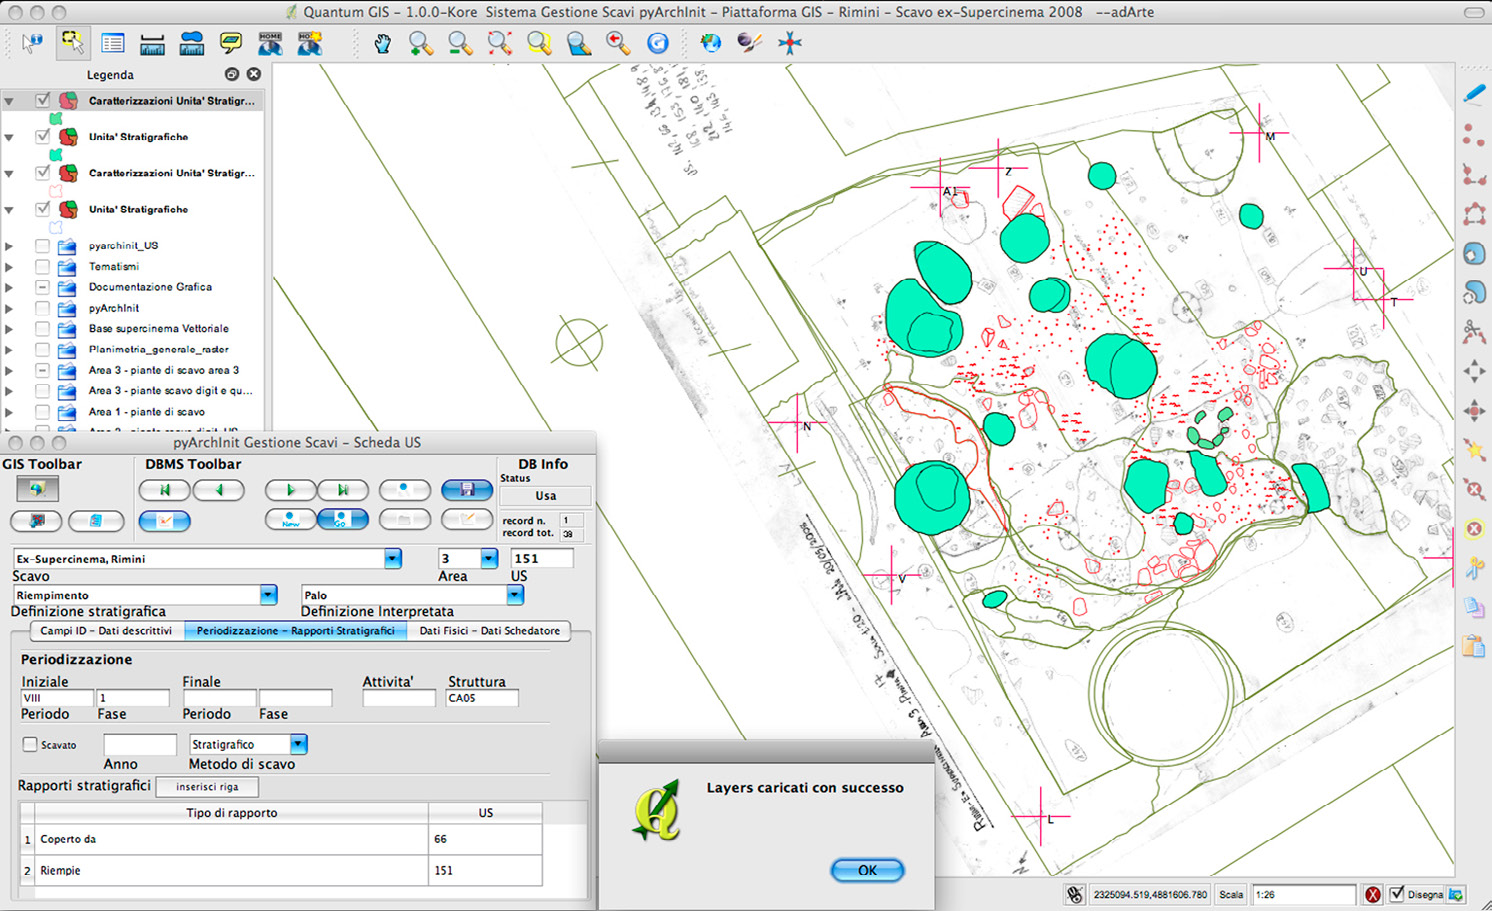Image resolution: width=1492 pixels, height=911 pixels.
Task: Click the US number field
Action: coord(542,558)
